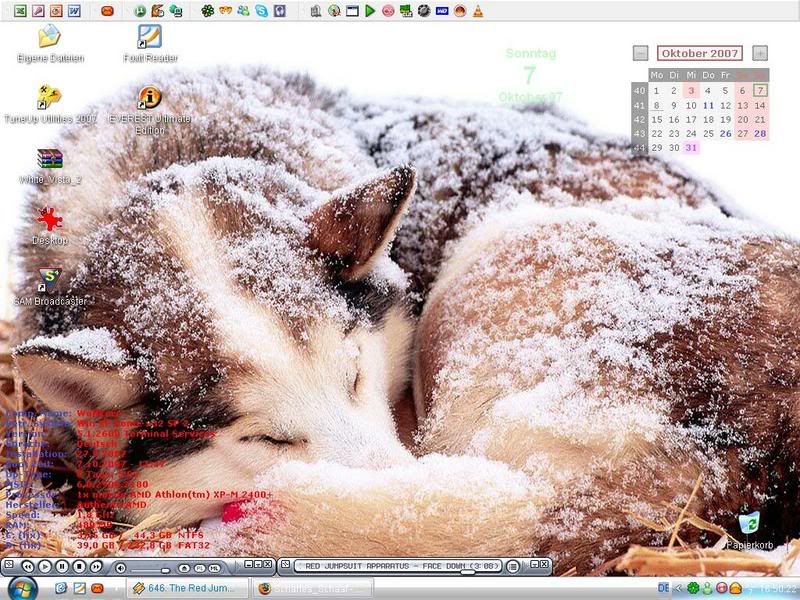Open Skype from the top launcher bar

pos(261,11)
